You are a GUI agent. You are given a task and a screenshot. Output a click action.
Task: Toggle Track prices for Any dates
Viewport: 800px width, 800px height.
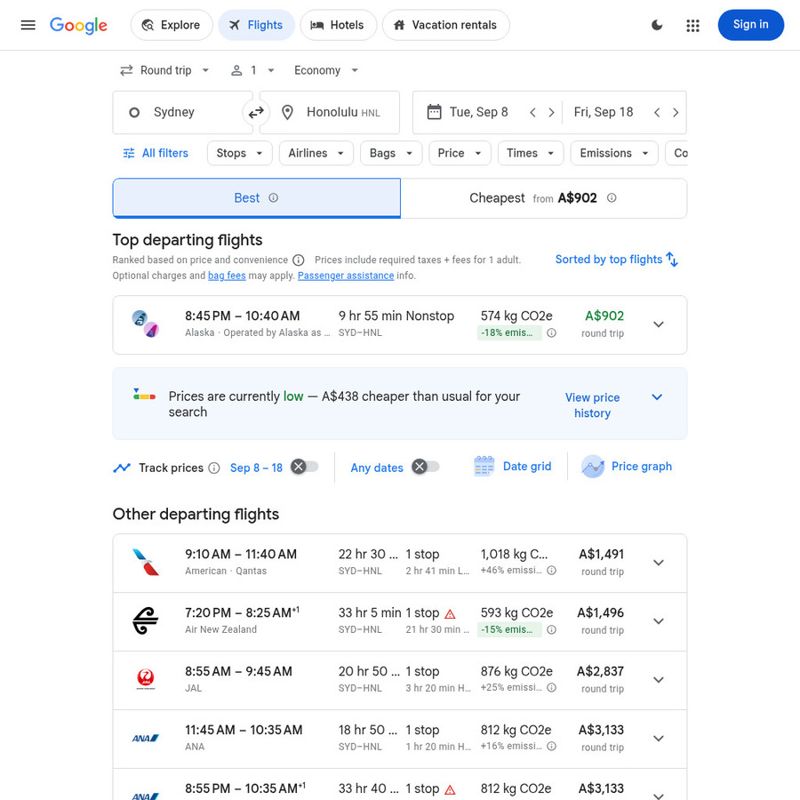426,466
